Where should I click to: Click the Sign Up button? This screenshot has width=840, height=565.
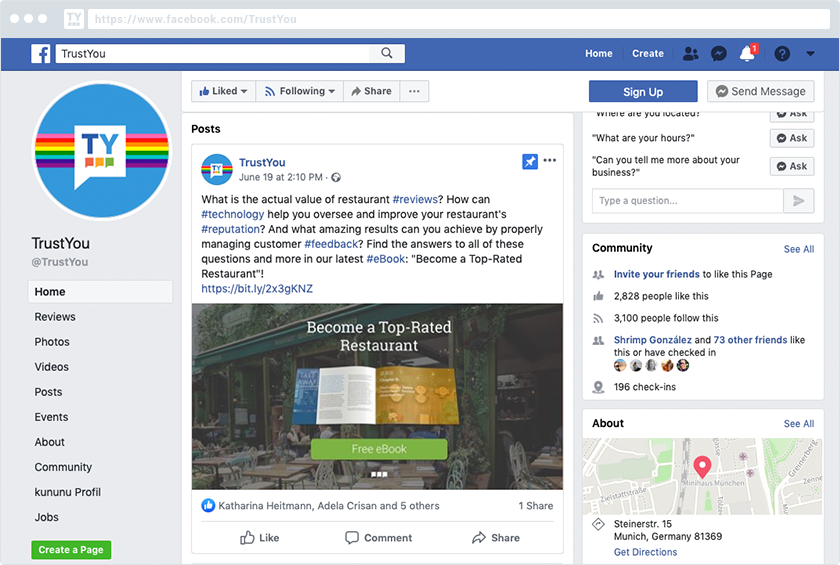click(643, 92)
